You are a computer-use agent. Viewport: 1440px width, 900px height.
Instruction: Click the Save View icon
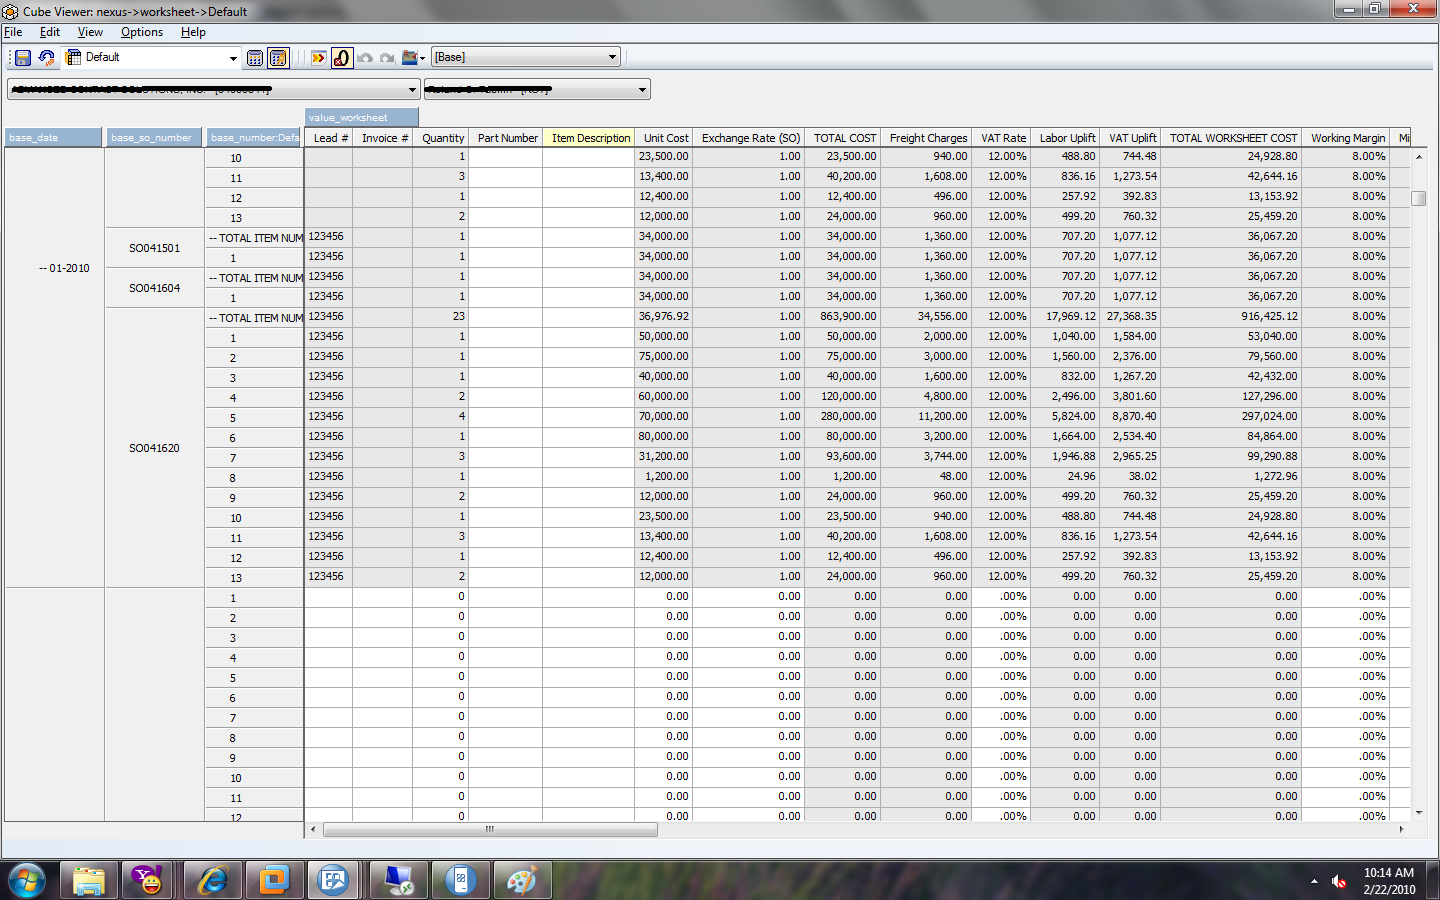click(x=23, y=58)
